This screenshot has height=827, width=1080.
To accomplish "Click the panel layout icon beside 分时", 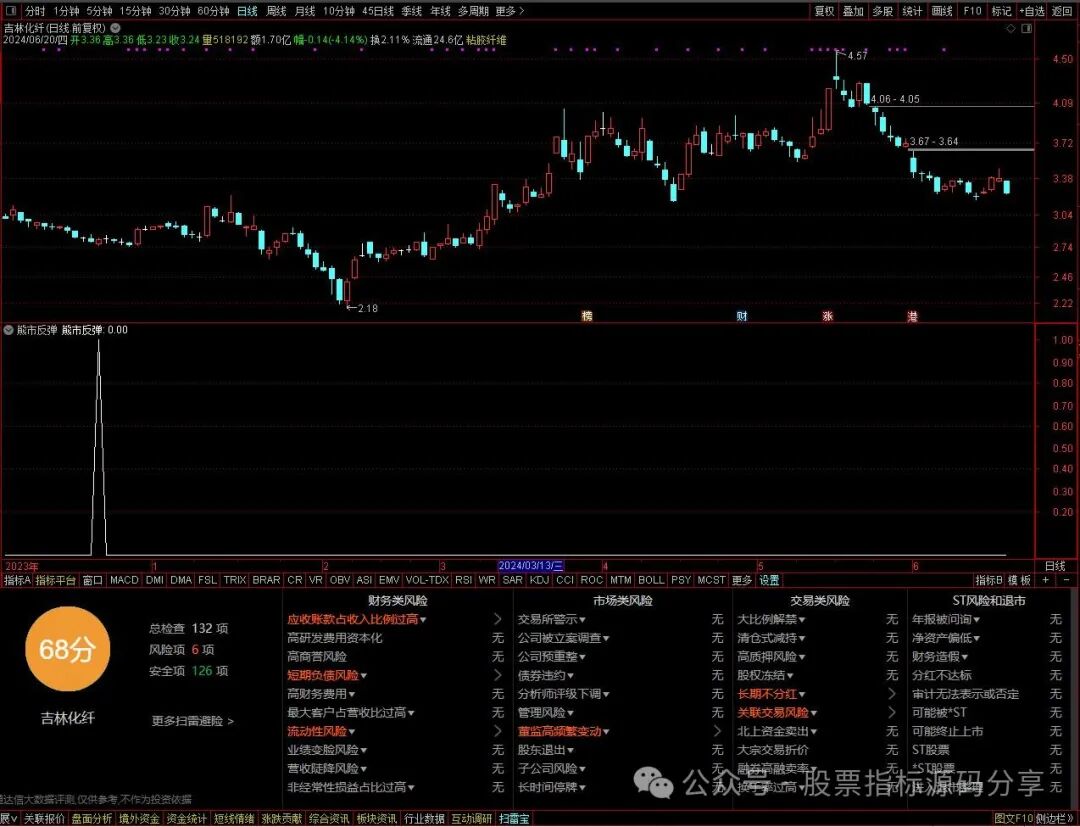I will [10, 11].
